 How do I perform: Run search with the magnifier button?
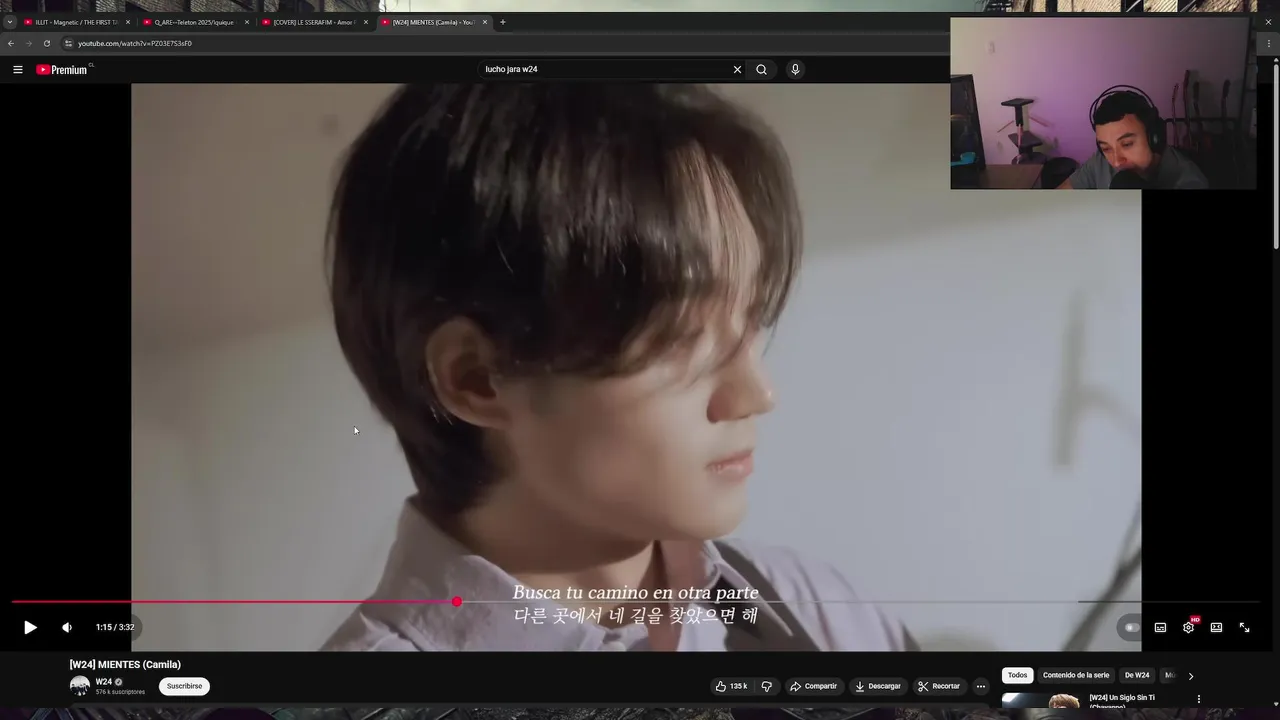click(x=761, y=69)
